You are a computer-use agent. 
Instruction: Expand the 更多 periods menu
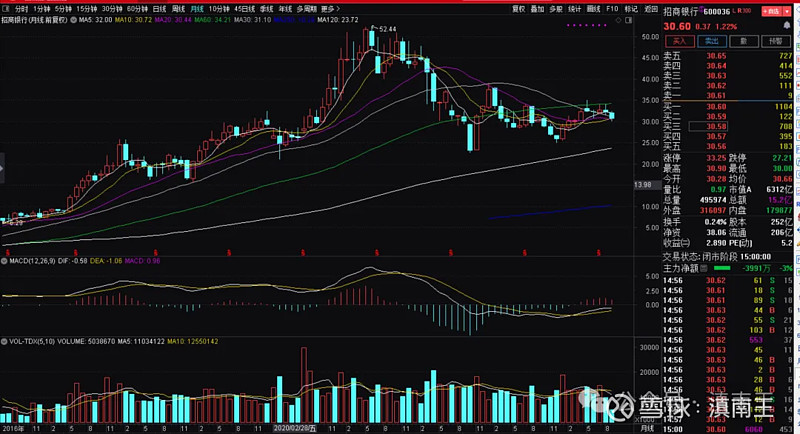330,9
